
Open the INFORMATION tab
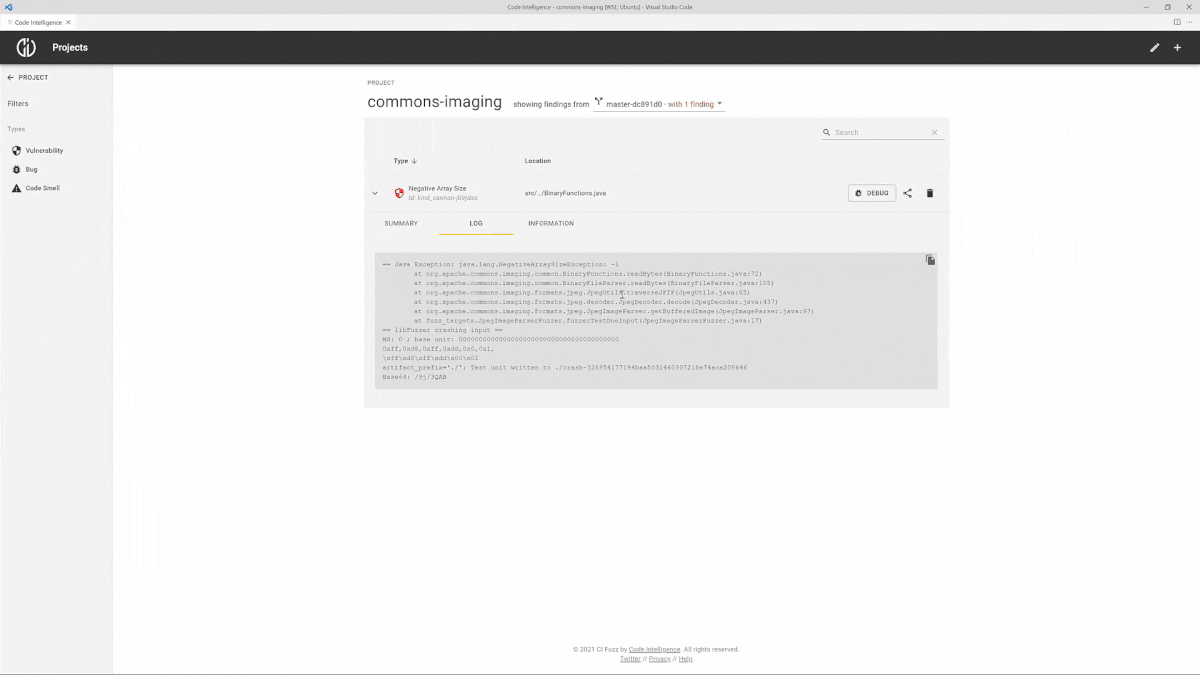coord(551,223)
